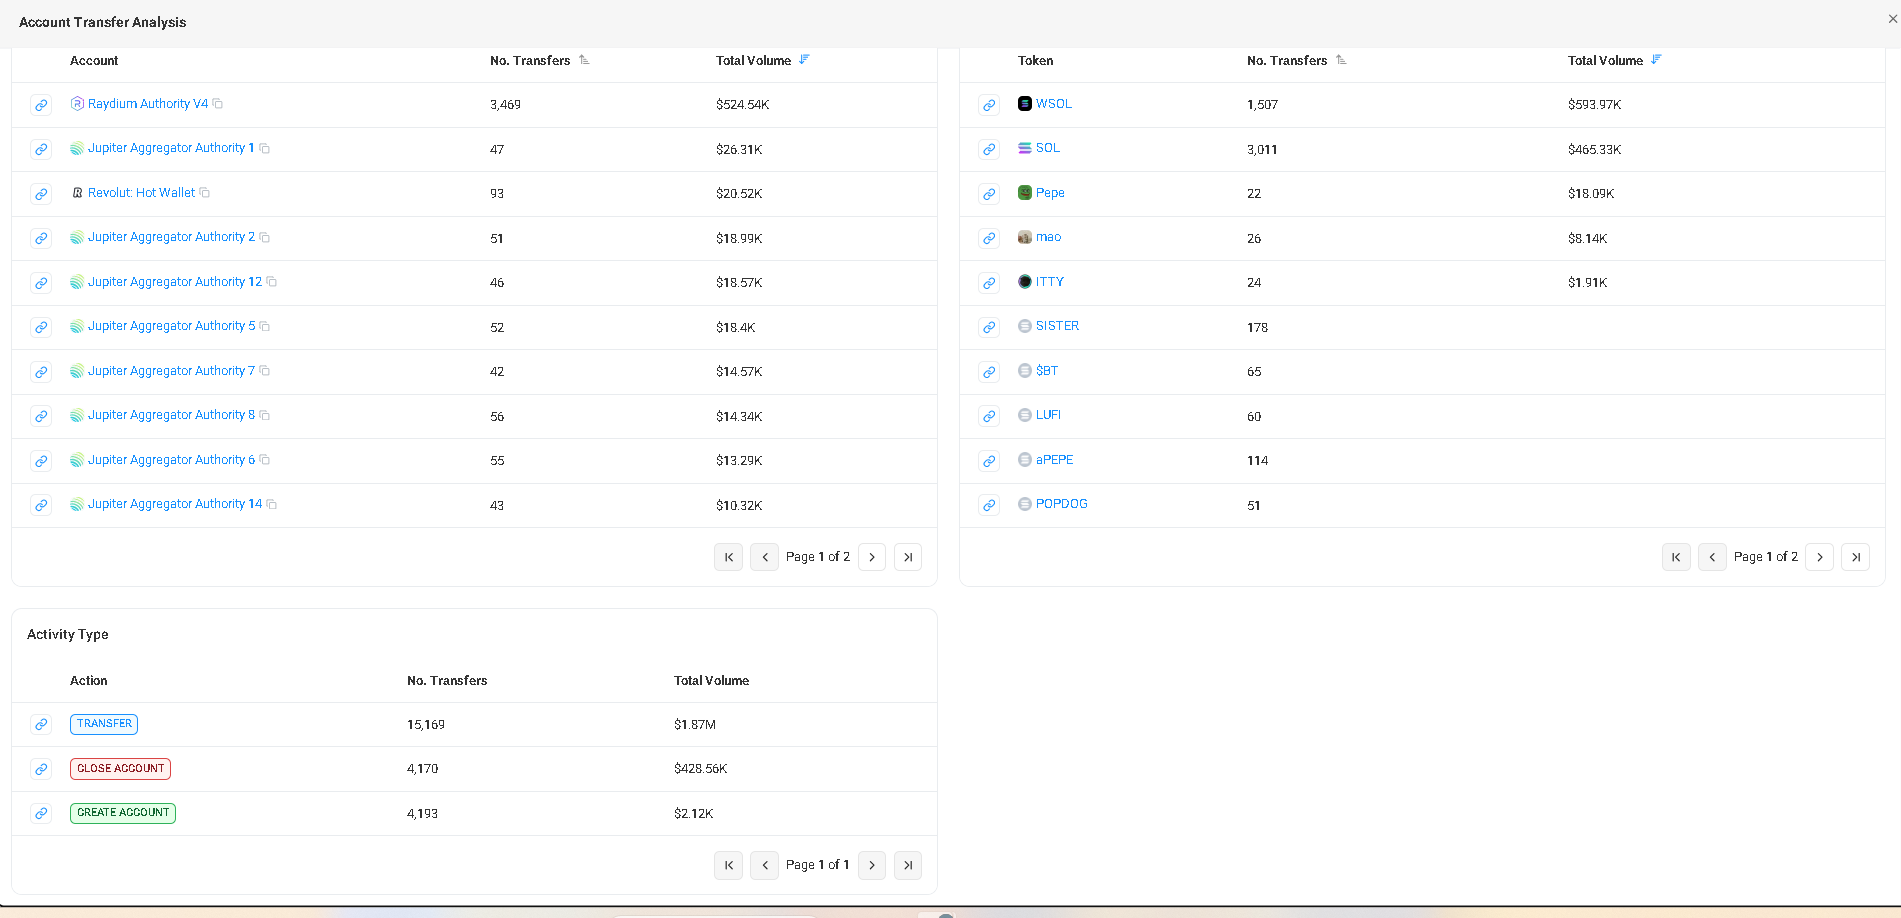Image resolution: width=1901 pixels, height=918 pixels.
Task: Click the link icon beside Jupiter Aggregator Authority 14
Action: click(x=41, y=505)
